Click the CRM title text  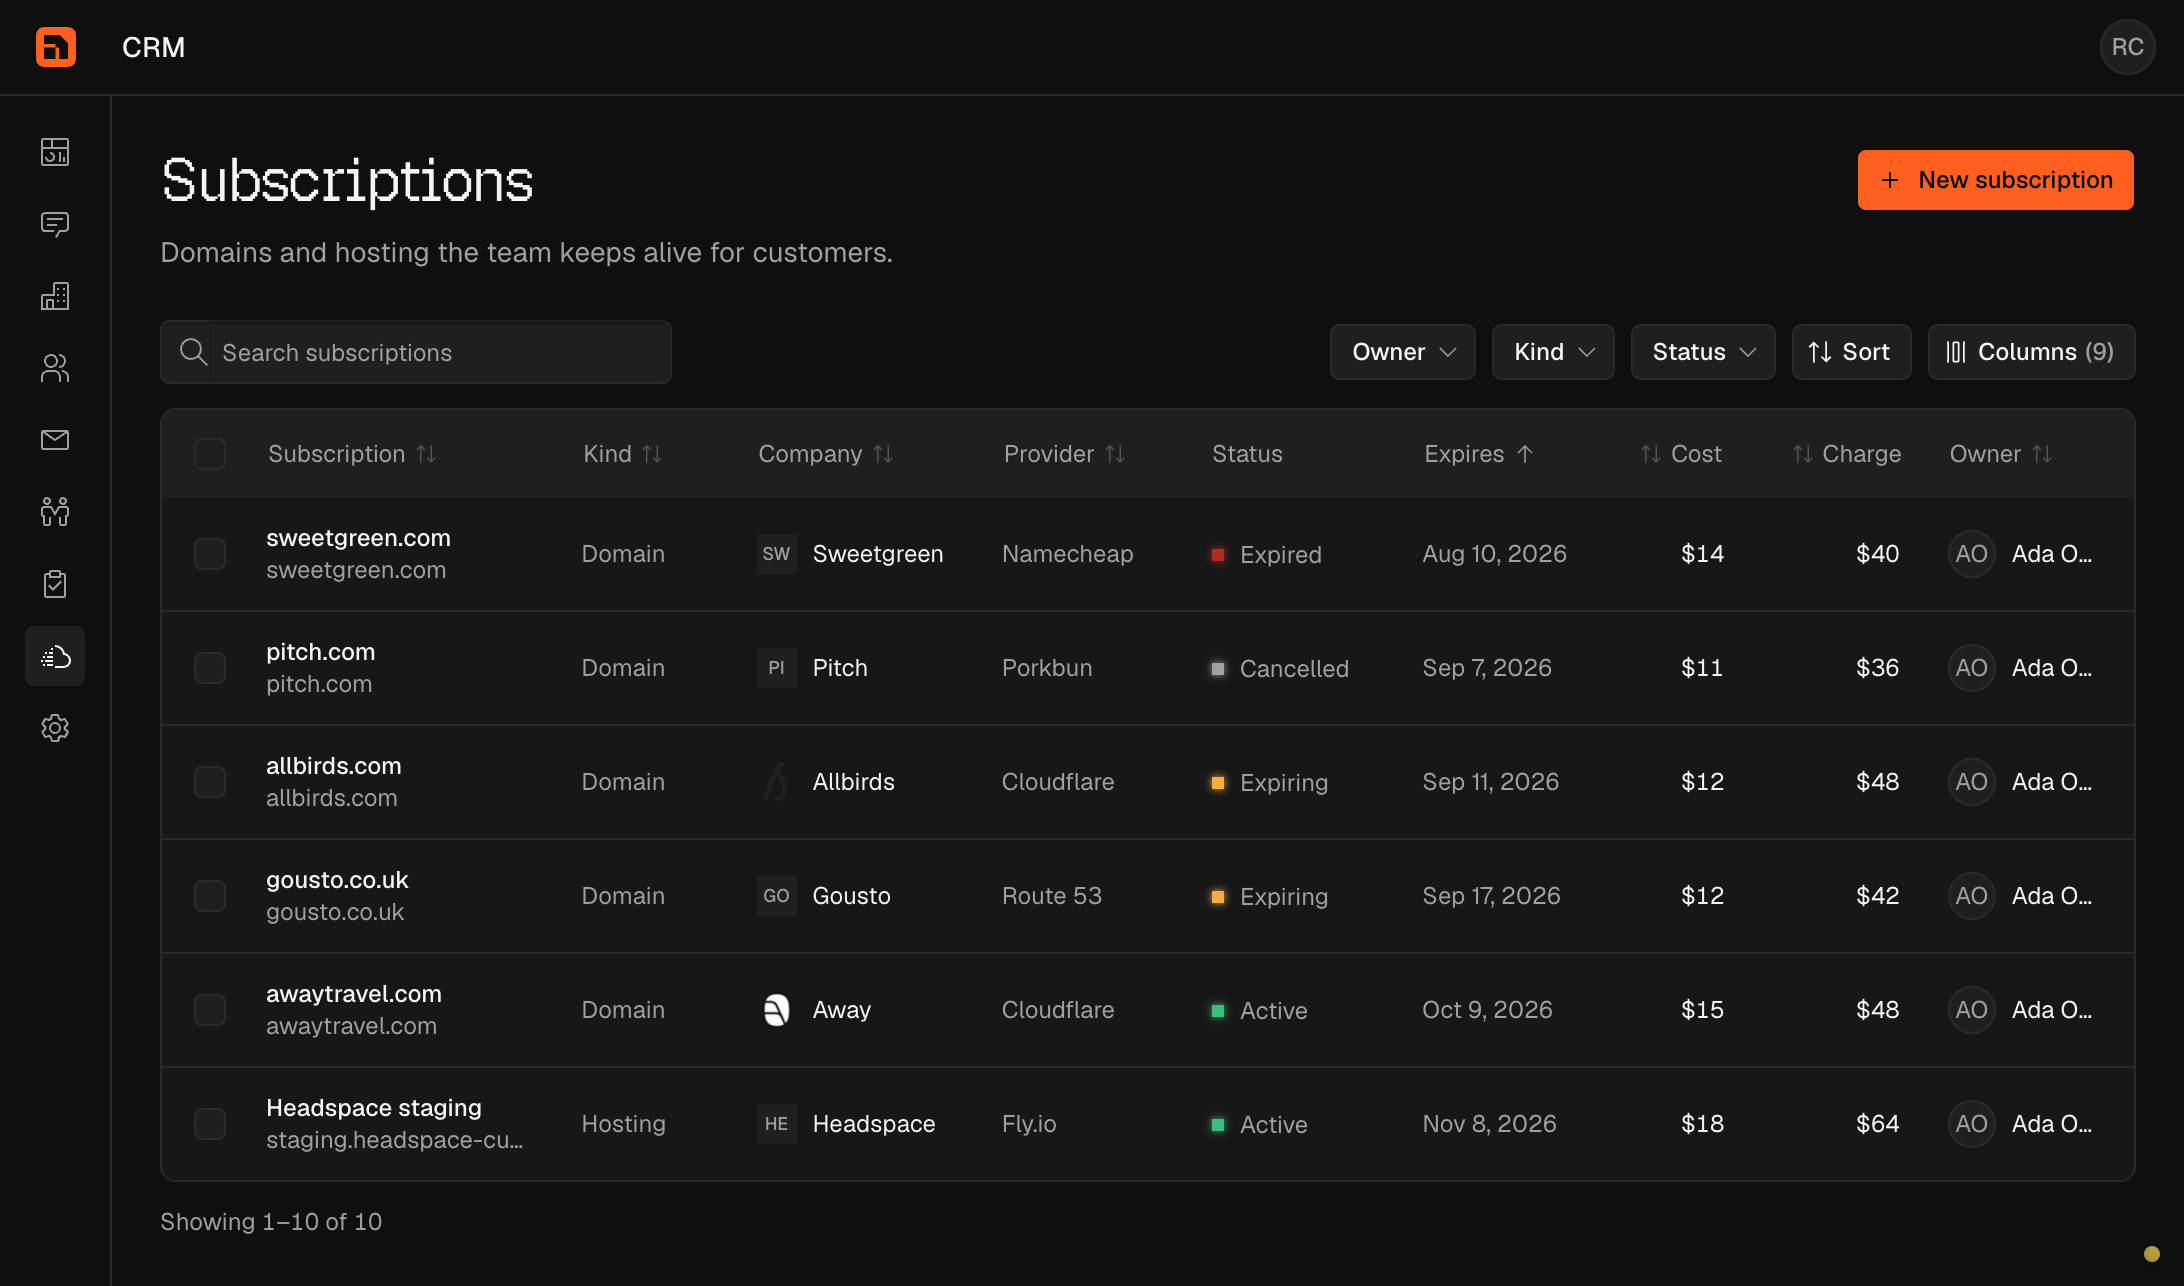click(x=153, y=47)
